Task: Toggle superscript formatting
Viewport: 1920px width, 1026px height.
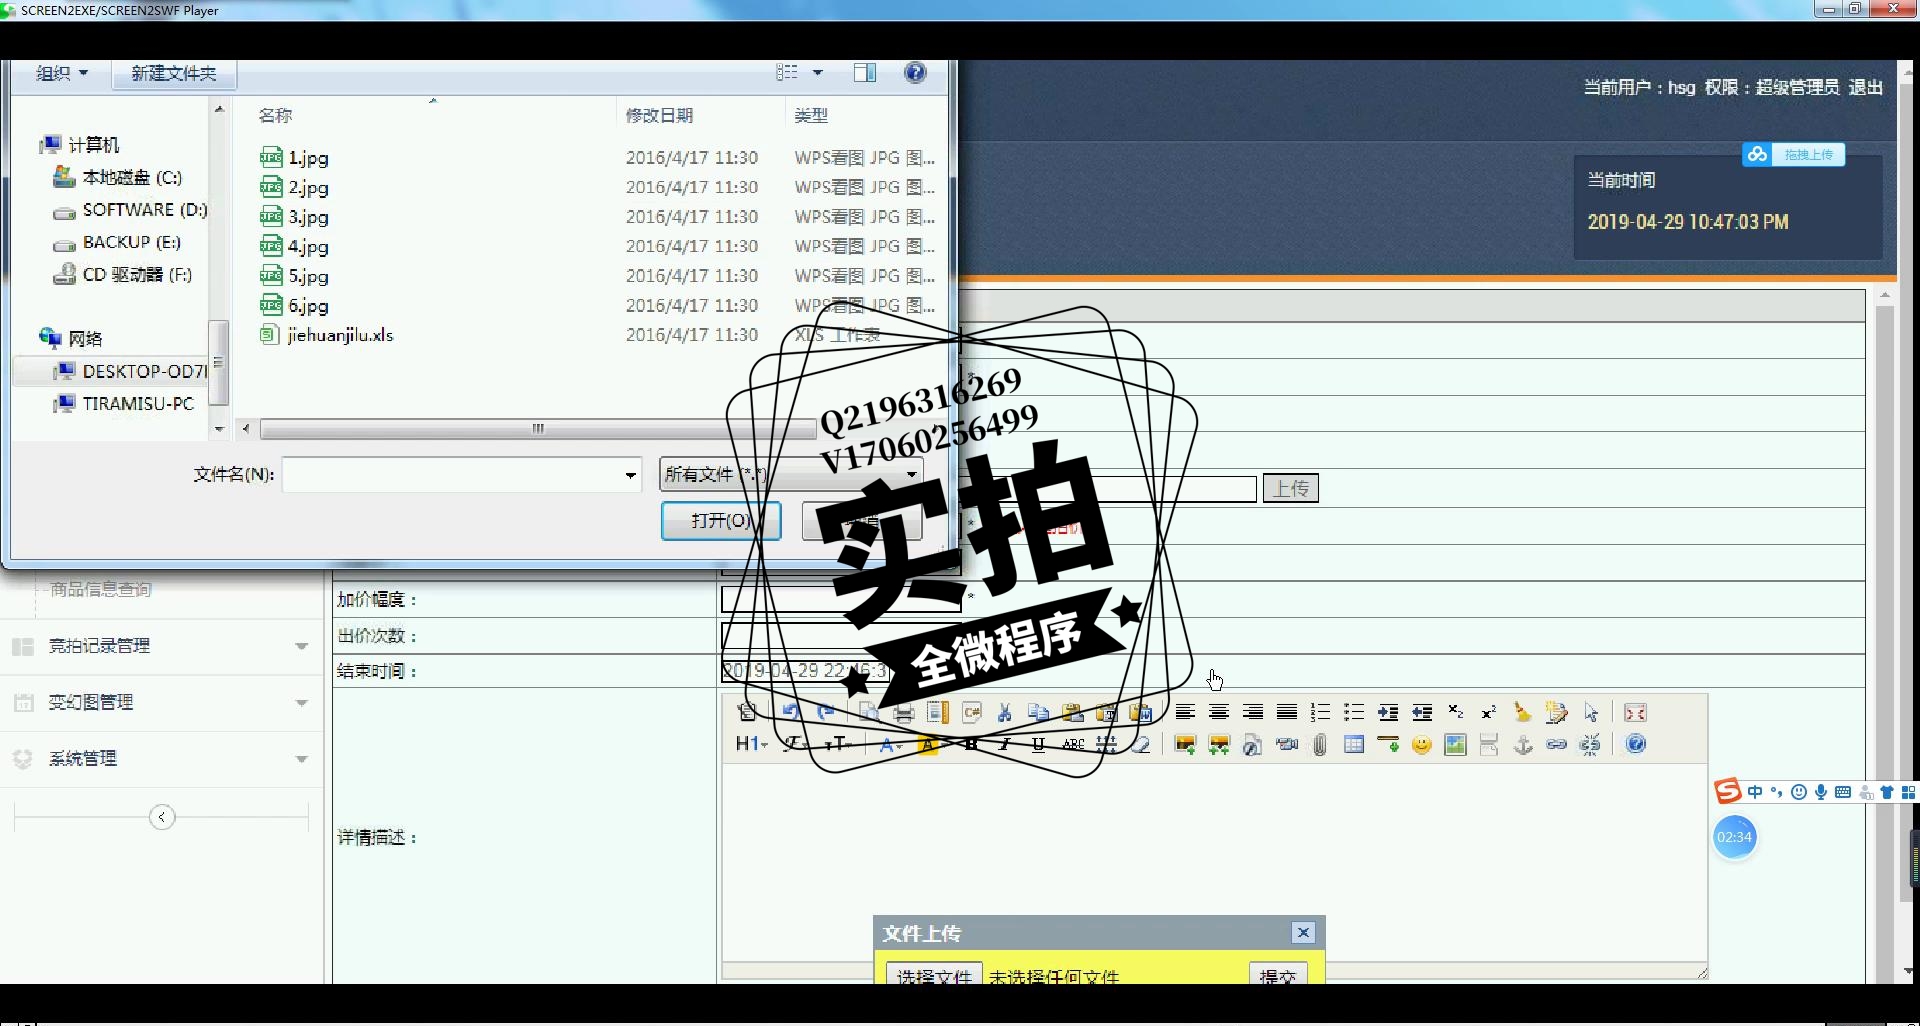Action: coord(1489,713)
